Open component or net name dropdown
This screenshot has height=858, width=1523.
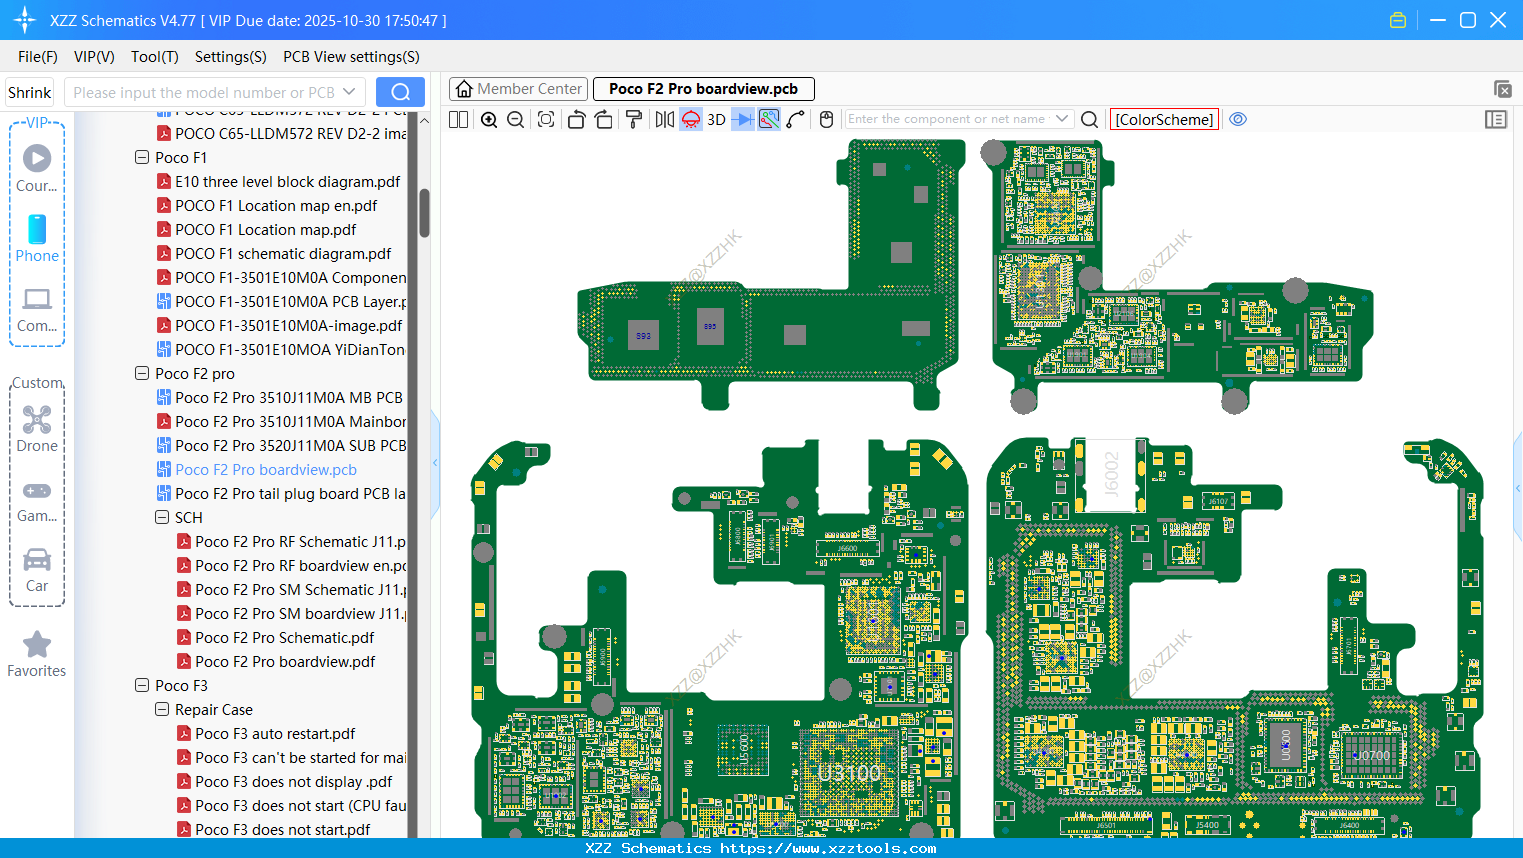(x=1062, y=119)
